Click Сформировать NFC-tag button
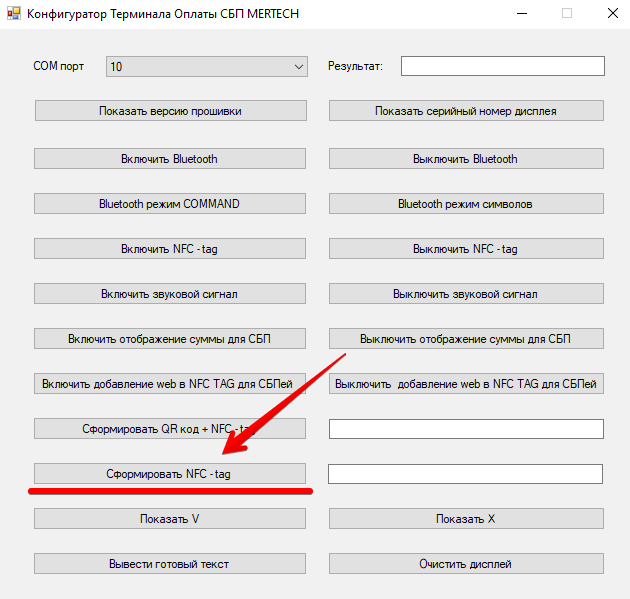The image size is (630, 599). [x=169, y=474]
